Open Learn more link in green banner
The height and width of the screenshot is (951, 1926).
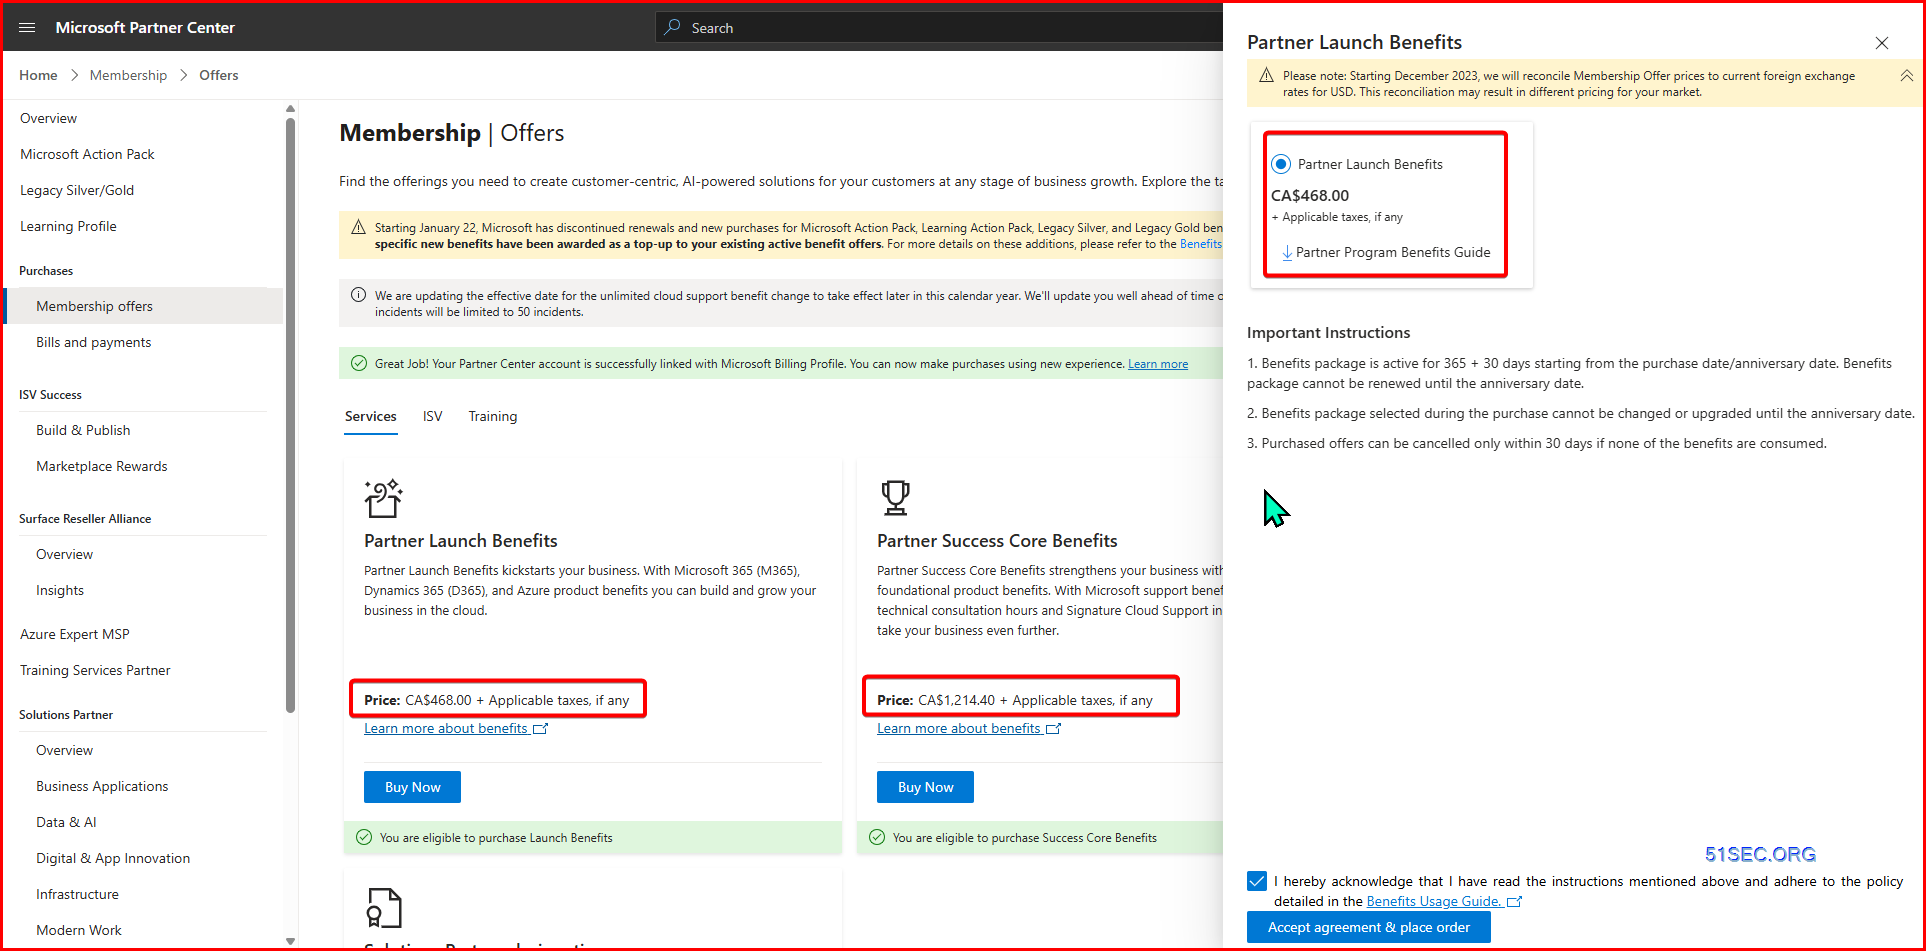point(1158,364)
